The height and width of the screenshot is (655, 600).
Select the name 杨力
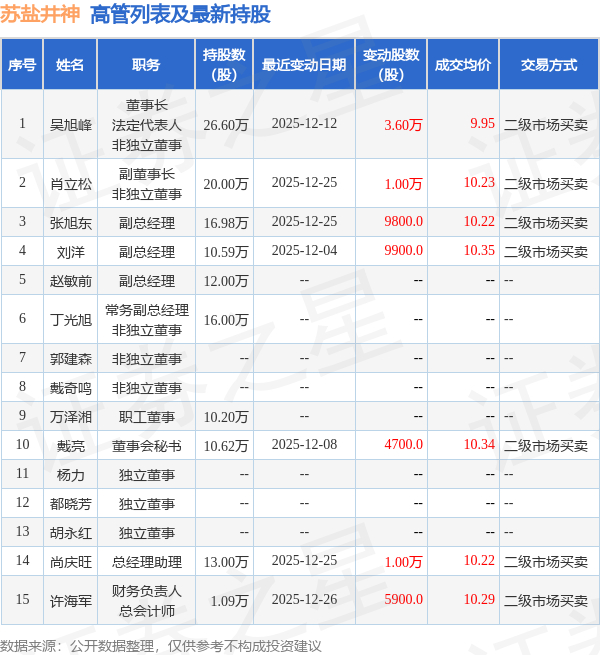71,475
